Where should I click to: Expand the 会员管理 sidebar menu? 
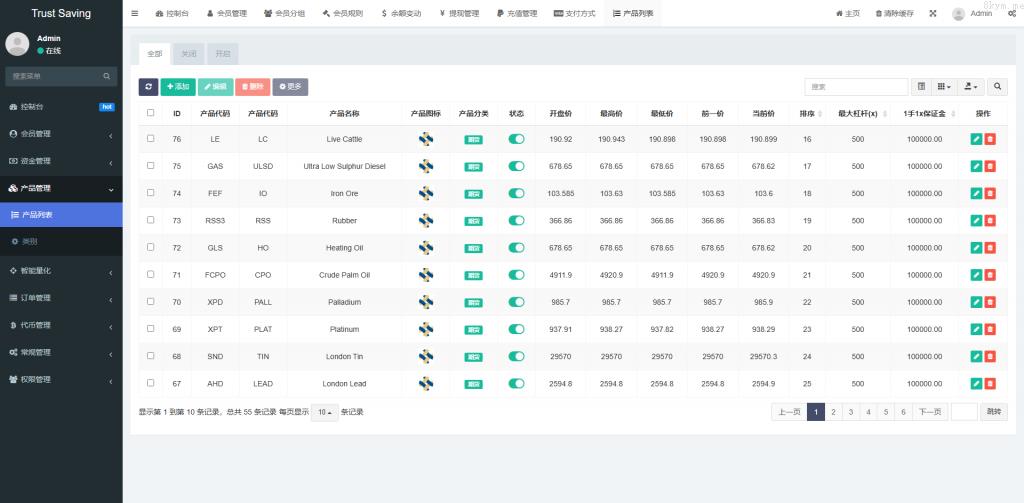tap(60, 133)
